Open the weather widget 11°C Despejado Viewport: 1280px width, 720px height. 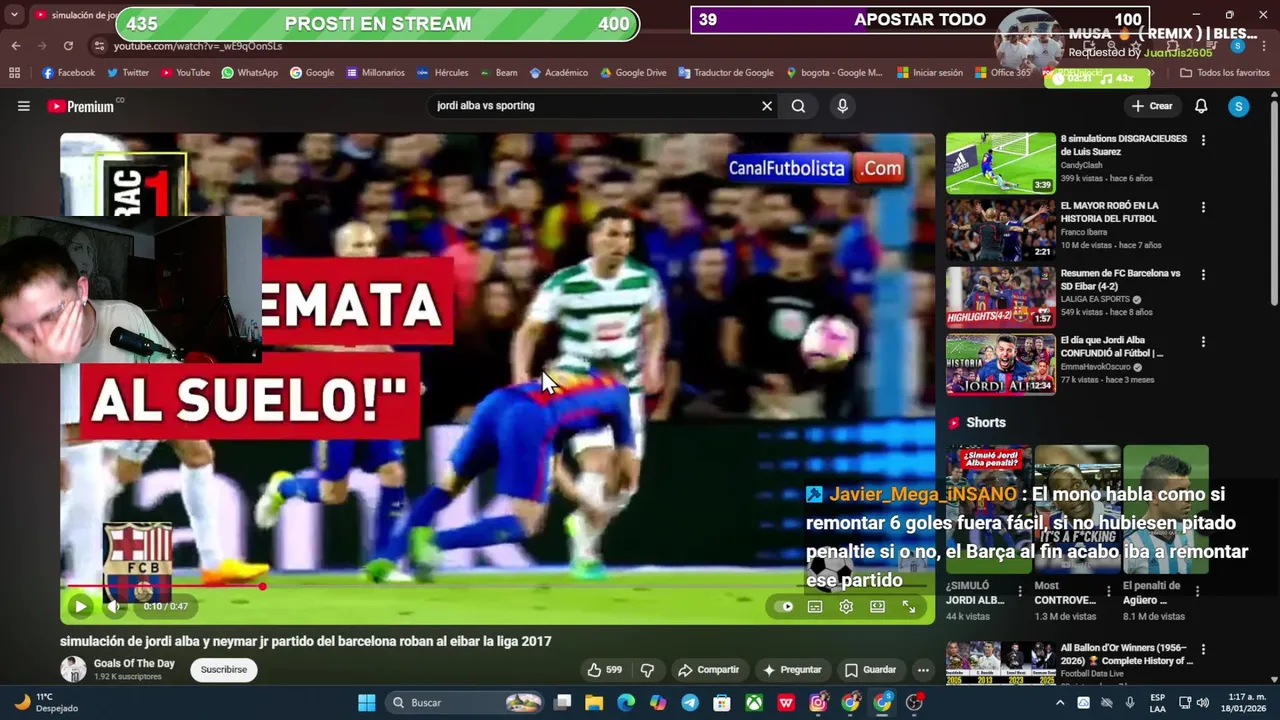(x=44, y=703)
